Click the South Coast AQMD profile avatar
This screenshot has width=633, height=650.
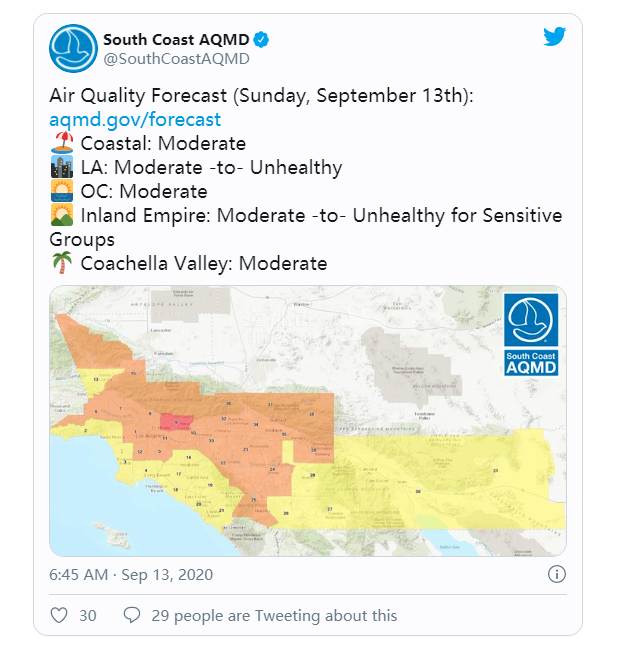coord(73,49)
